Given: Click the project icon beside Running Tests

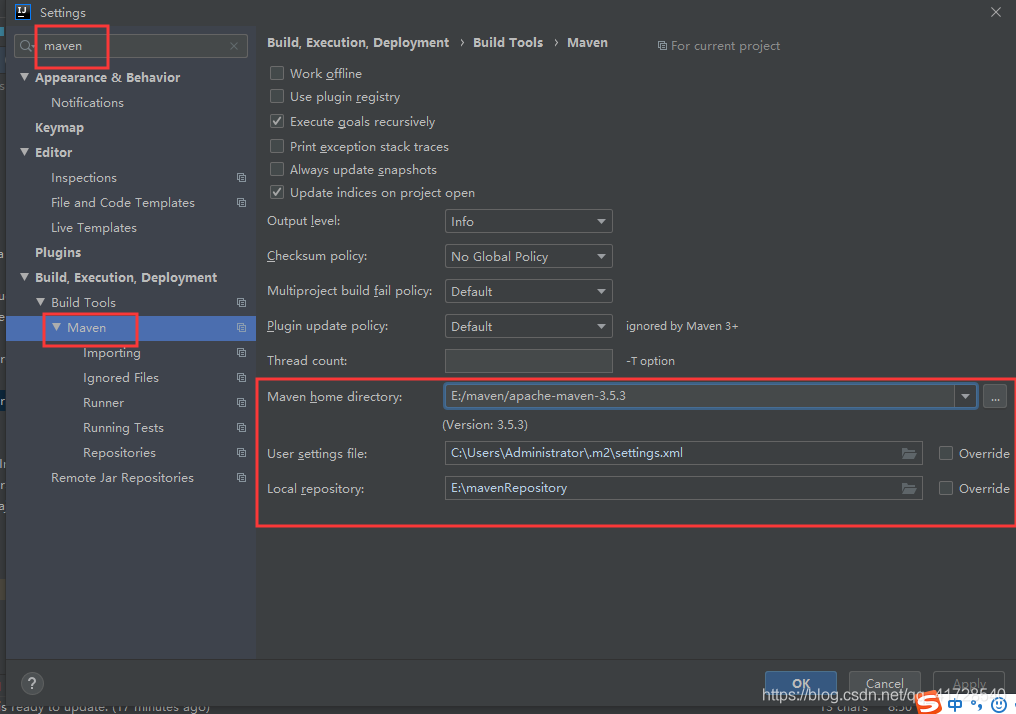Looking at the screenshot, I should click(x=241, y=428).
